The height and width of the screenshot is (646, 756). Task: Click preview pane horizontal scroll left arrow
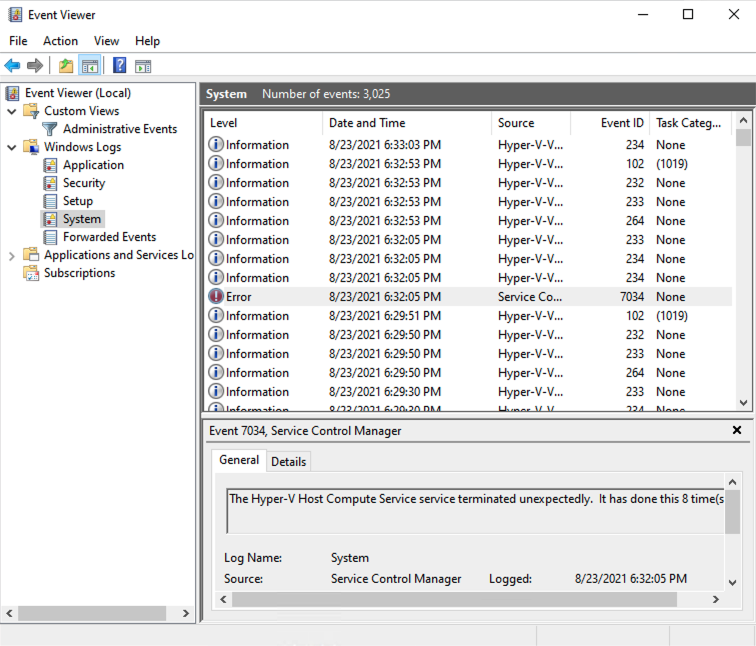223,599
